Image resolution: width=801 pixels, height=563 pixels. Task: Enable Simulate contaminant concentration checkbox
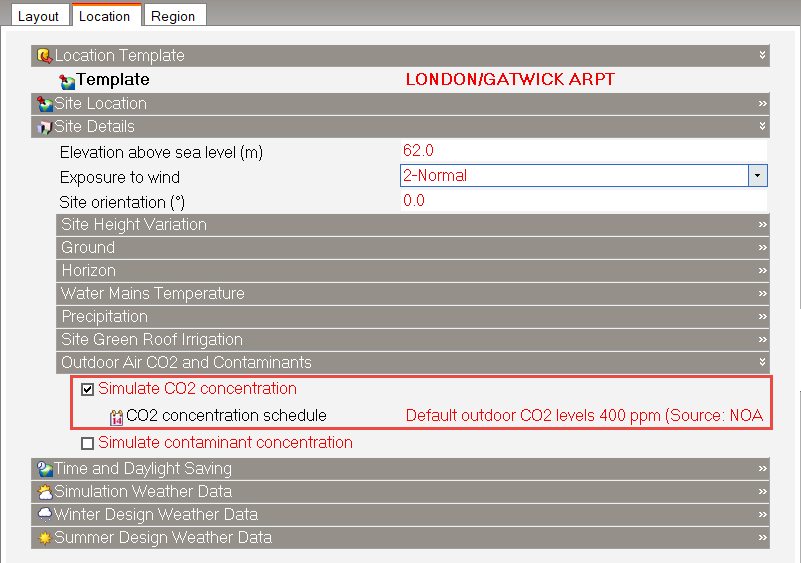(x=88, y=443)
